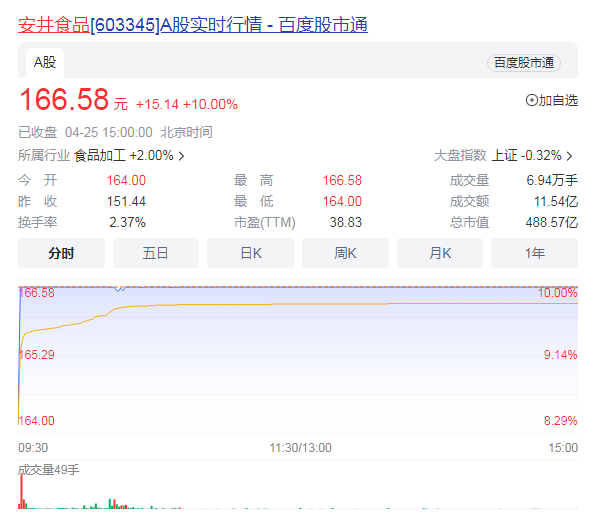Click the 上证 index name

[x=504, y=156]
